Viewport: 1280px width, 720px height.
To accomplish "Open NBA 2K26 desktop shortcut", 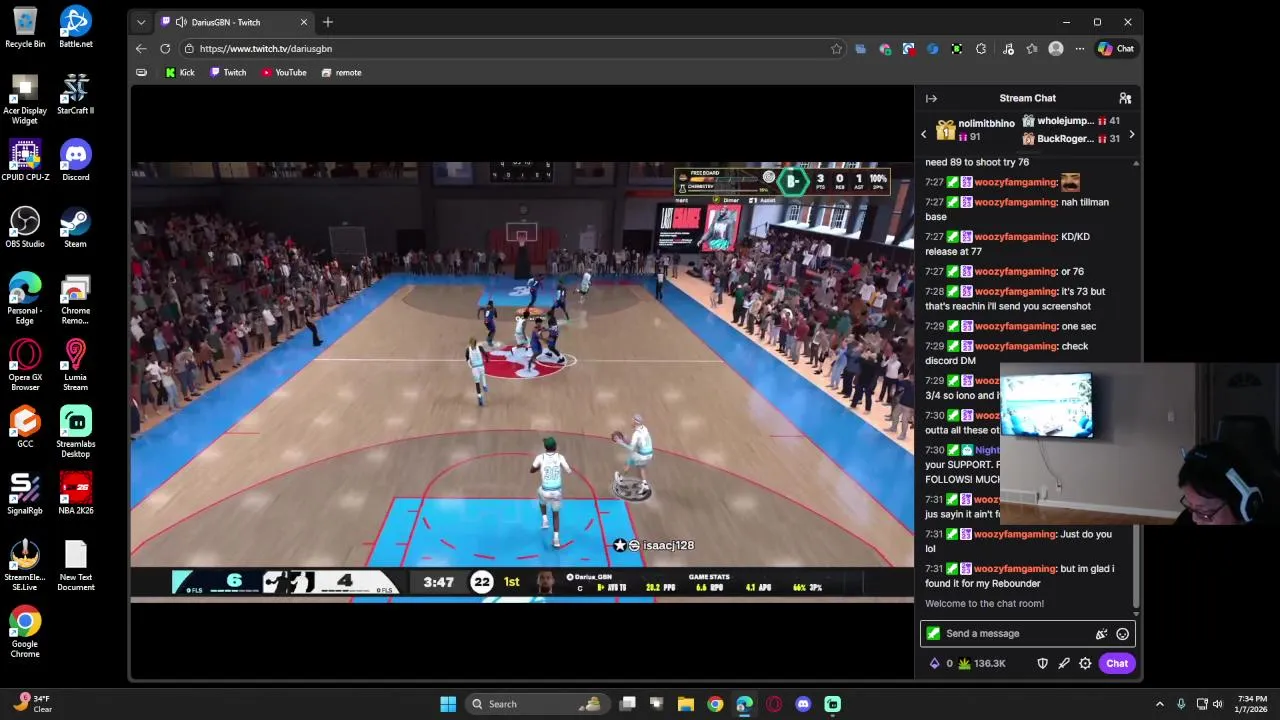I will pyautogui.click(x=75, y=494).
